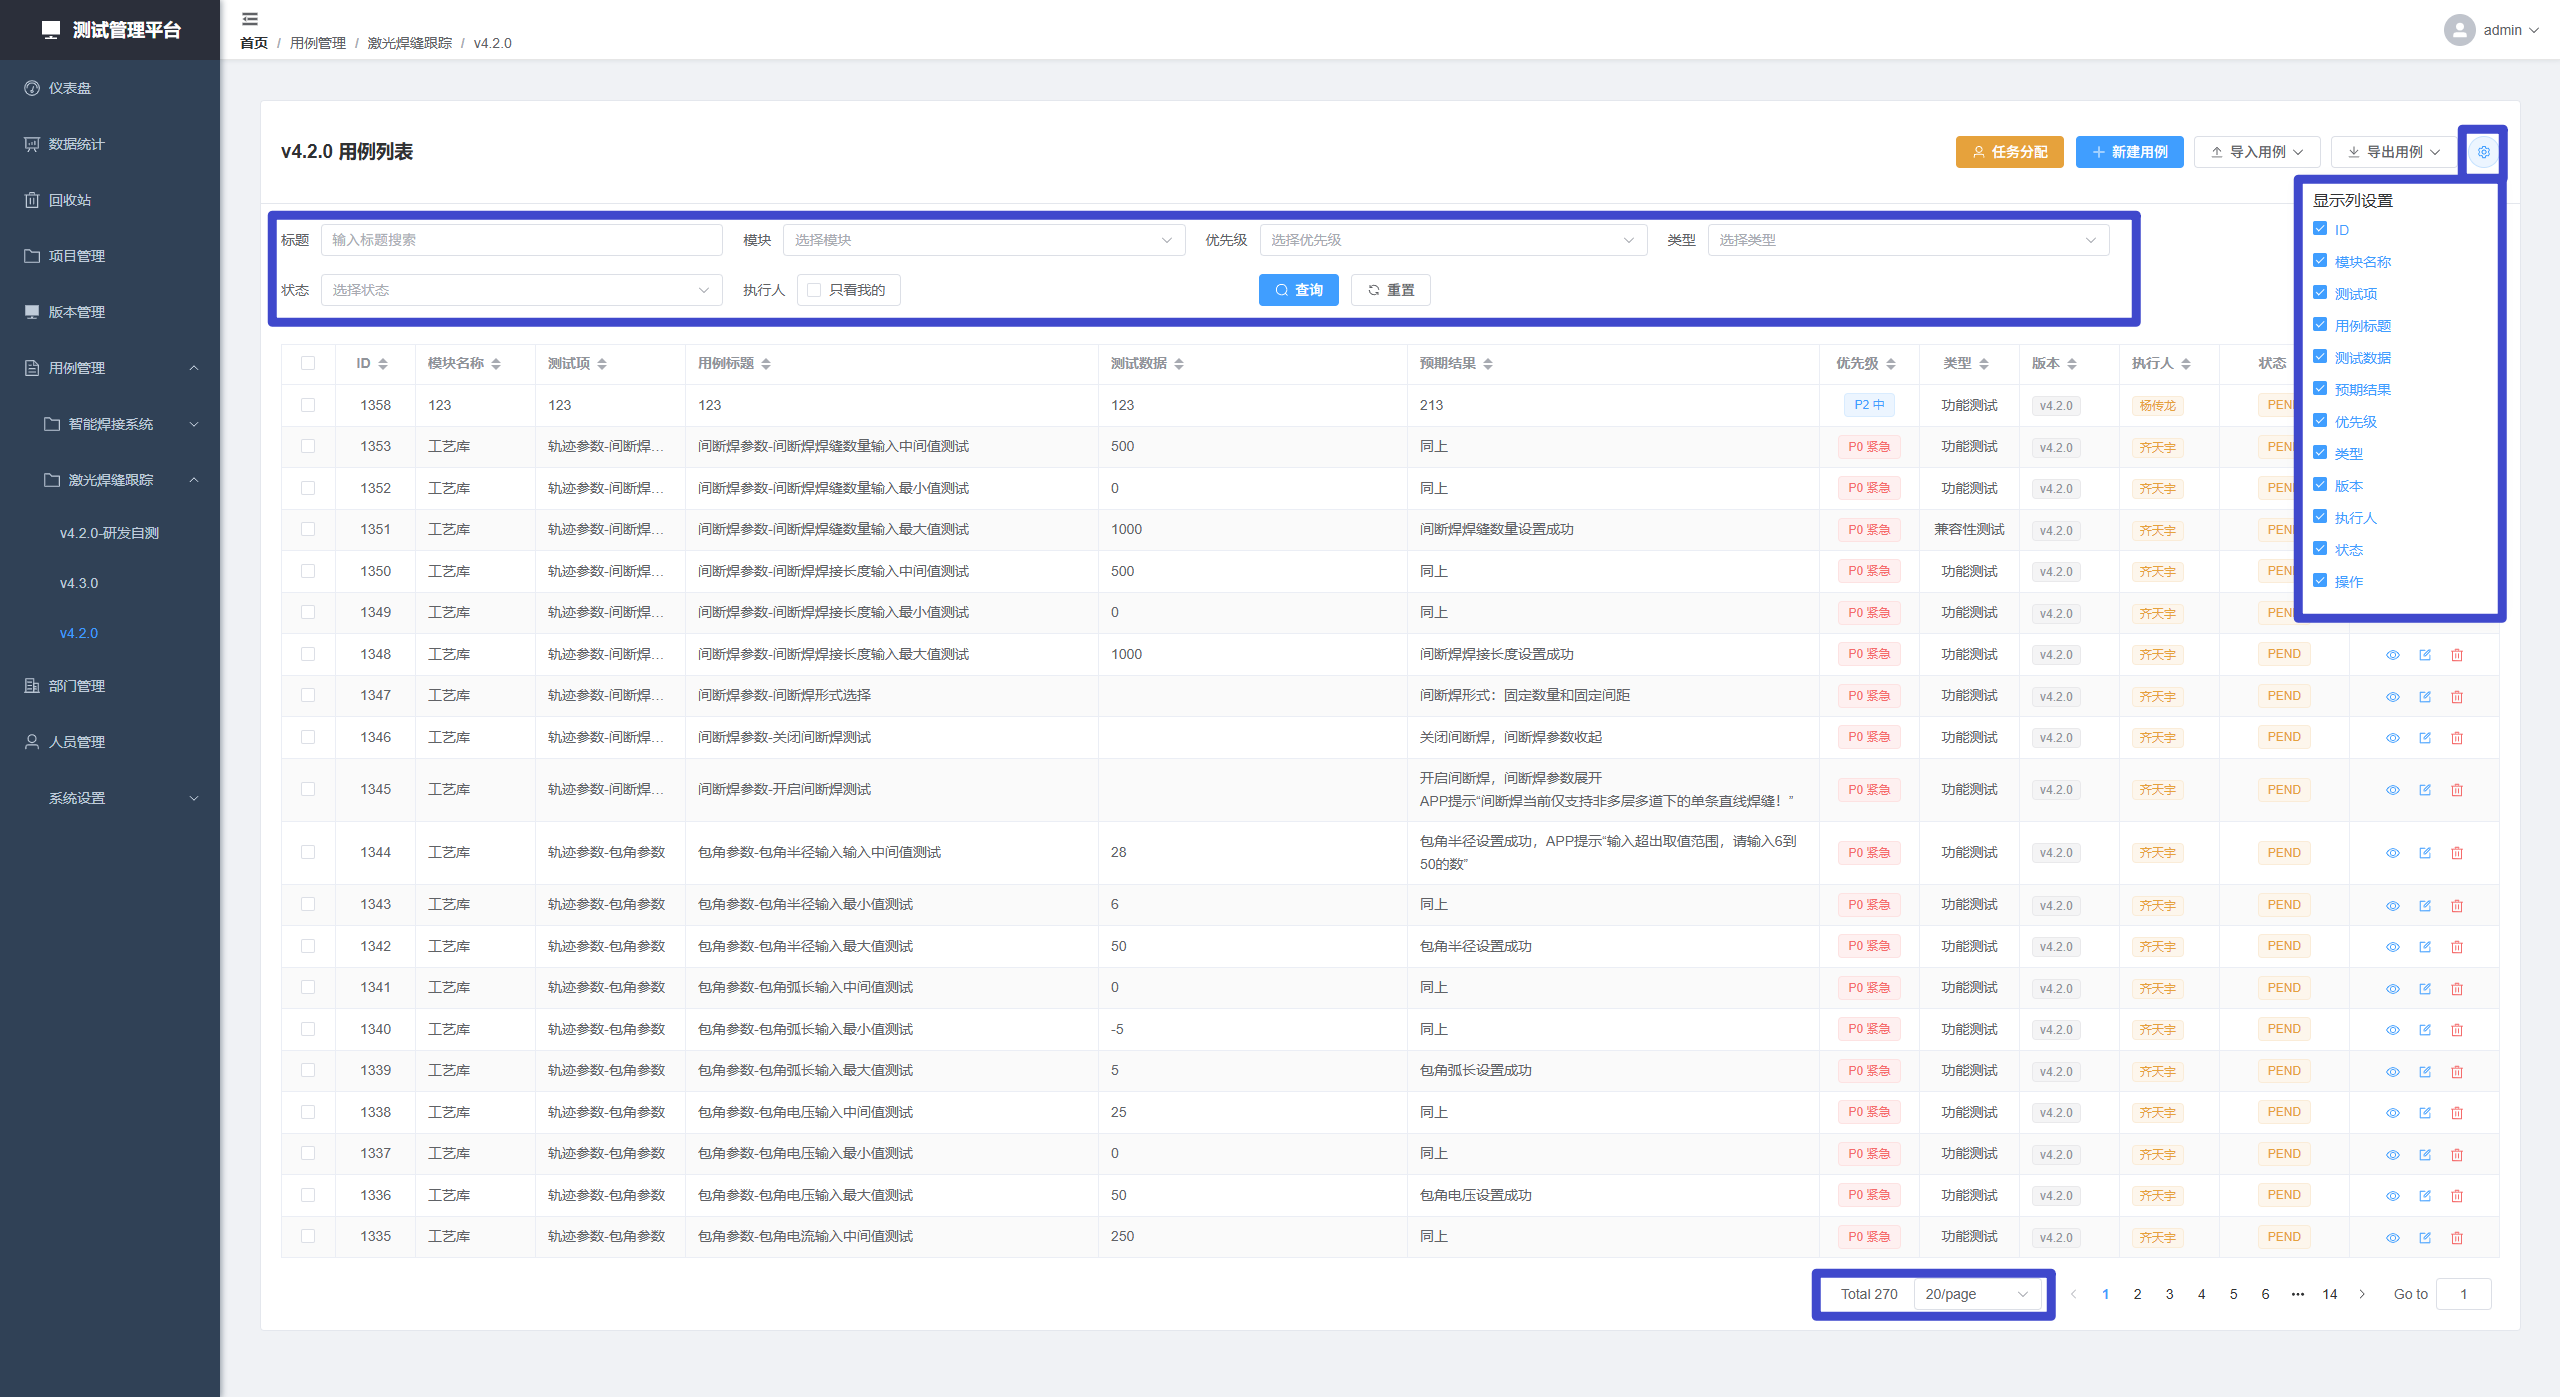Click the 查询 search button
Image resolution: width=2560 pixels, height=1397 pixels.
[x=1298, y=290]
